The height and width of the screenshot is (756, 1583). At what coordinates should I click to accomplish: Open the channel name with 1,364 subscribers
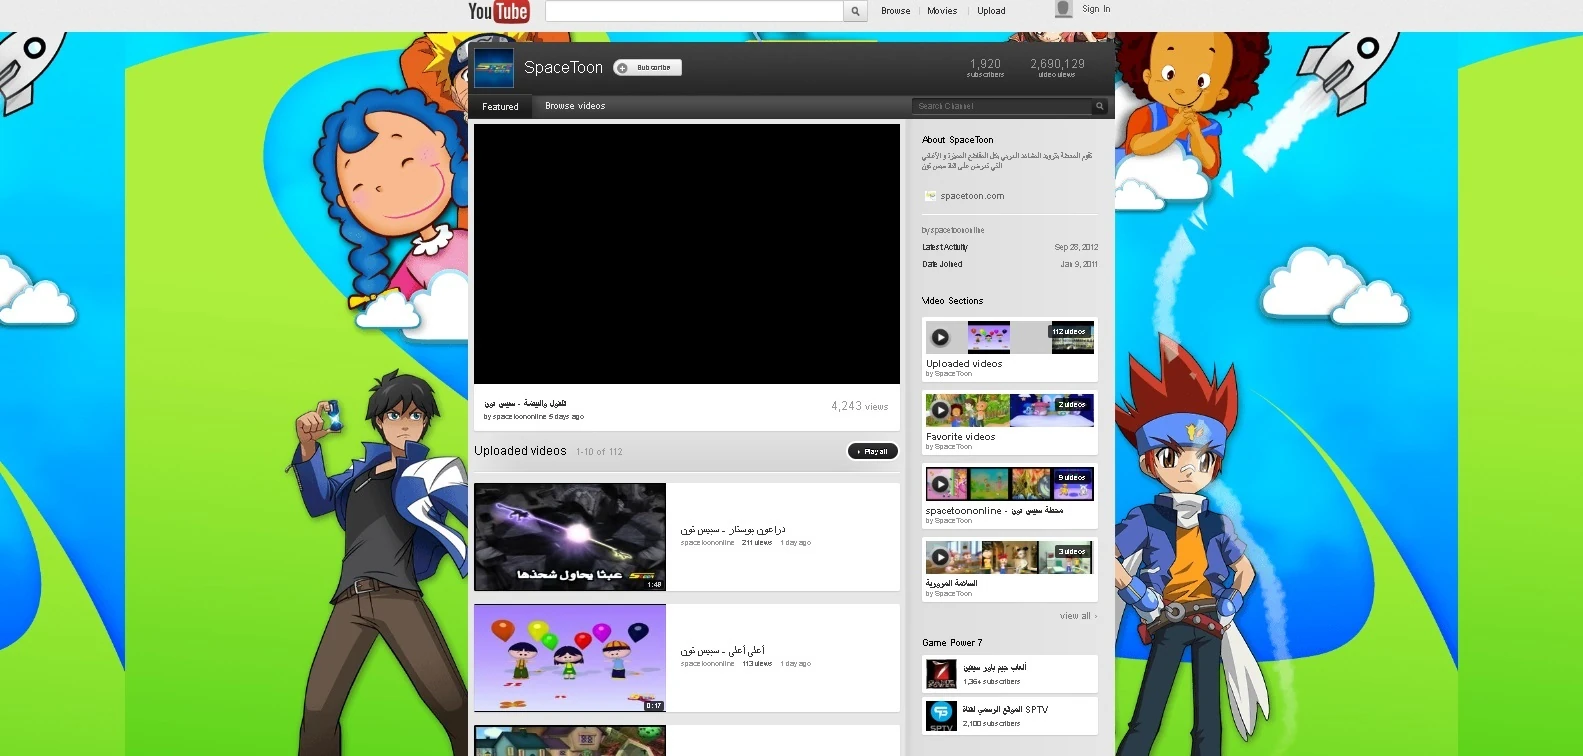(995, 667)
